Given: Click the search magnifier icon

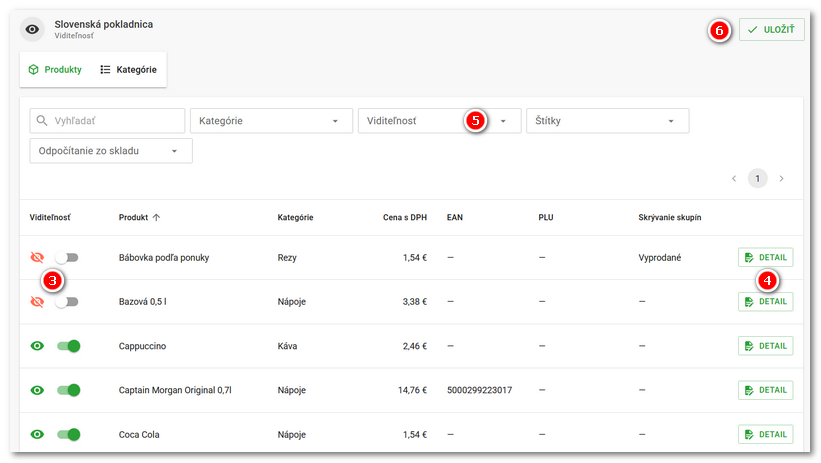Looking at the screenshot, I should [42, 120].
